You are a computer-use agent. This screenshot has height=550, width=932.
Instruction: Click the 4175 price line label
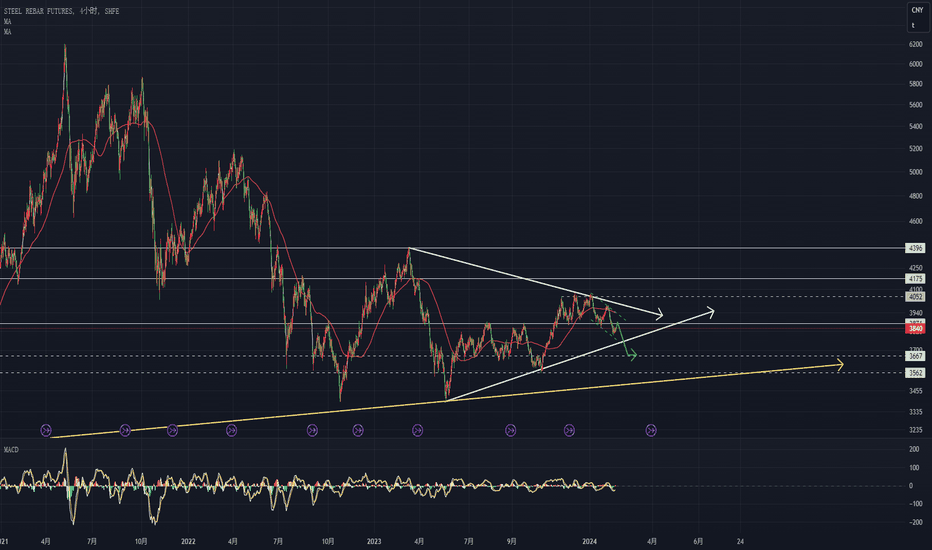coord(915,279)
